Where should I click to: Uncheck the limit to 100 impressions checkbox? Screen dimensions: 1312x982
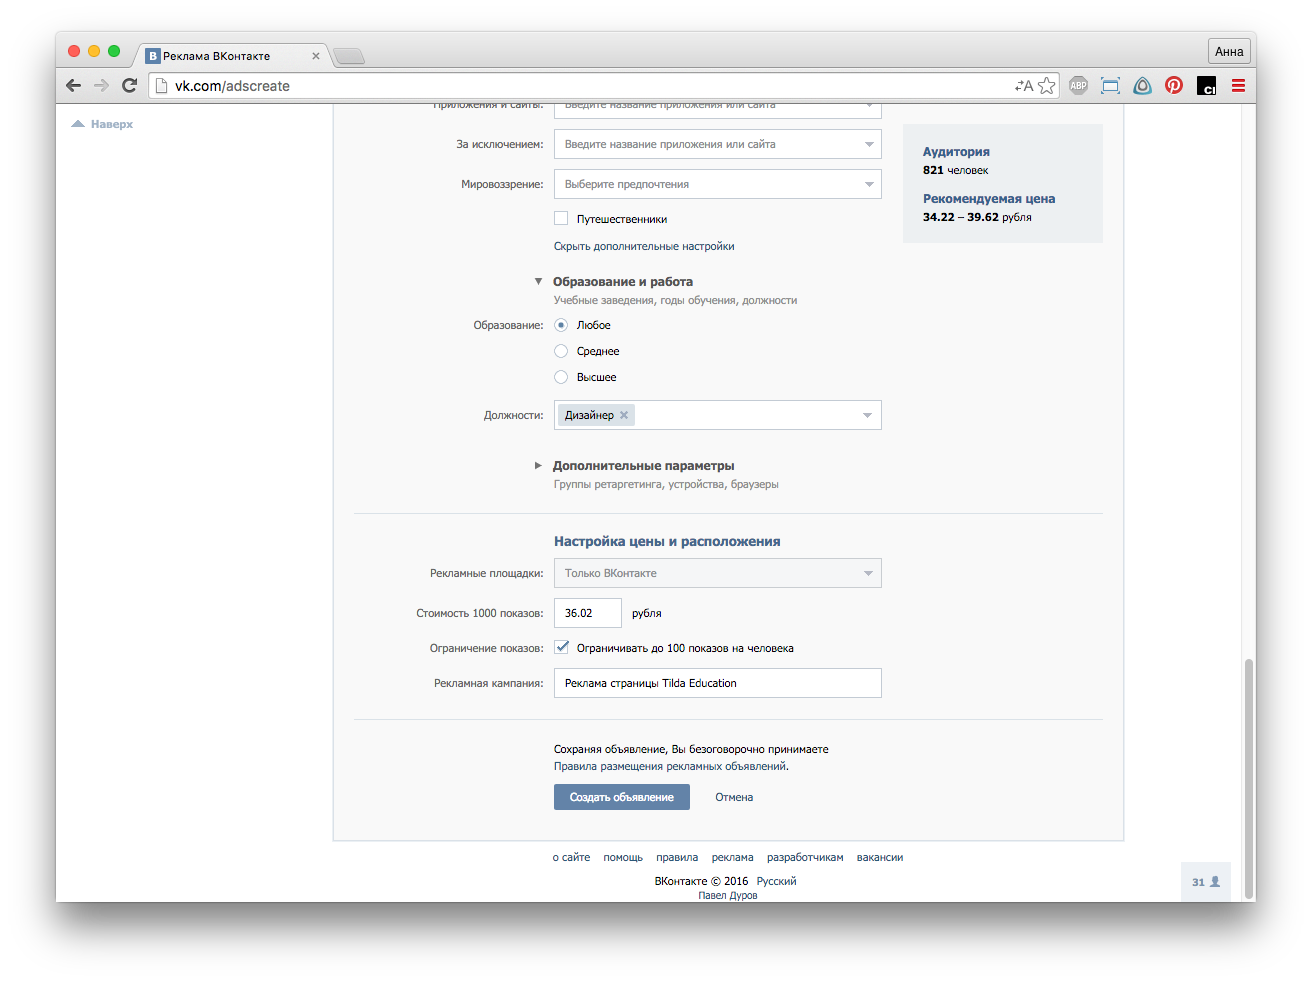point(561,648)
